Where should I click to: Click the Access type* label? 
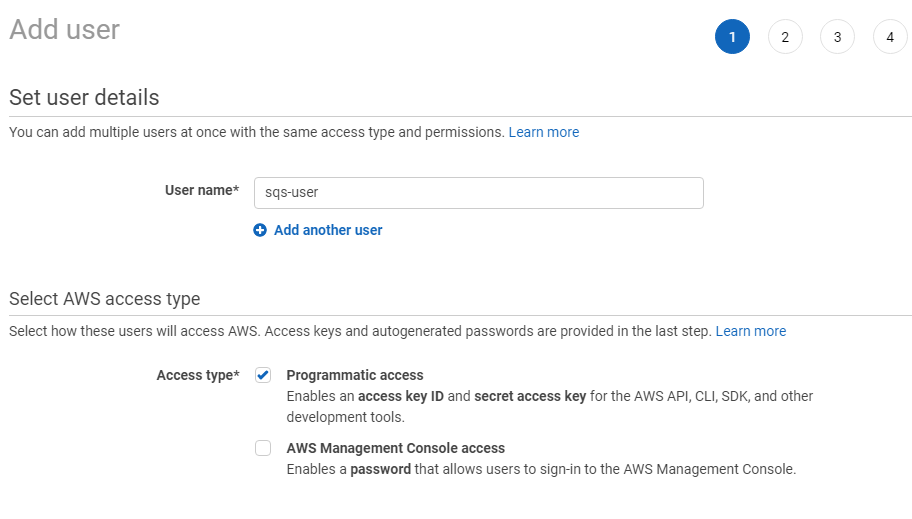pyautogui.click(x=198, y=375)
